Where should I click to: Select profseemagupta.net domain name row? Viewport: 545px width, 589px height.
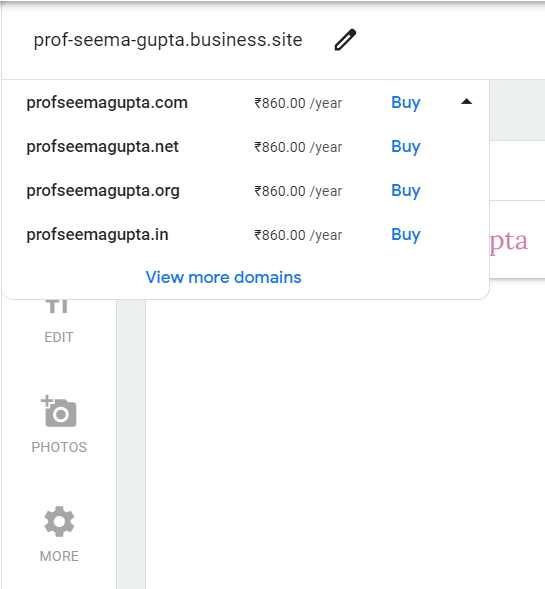[246, 146]
